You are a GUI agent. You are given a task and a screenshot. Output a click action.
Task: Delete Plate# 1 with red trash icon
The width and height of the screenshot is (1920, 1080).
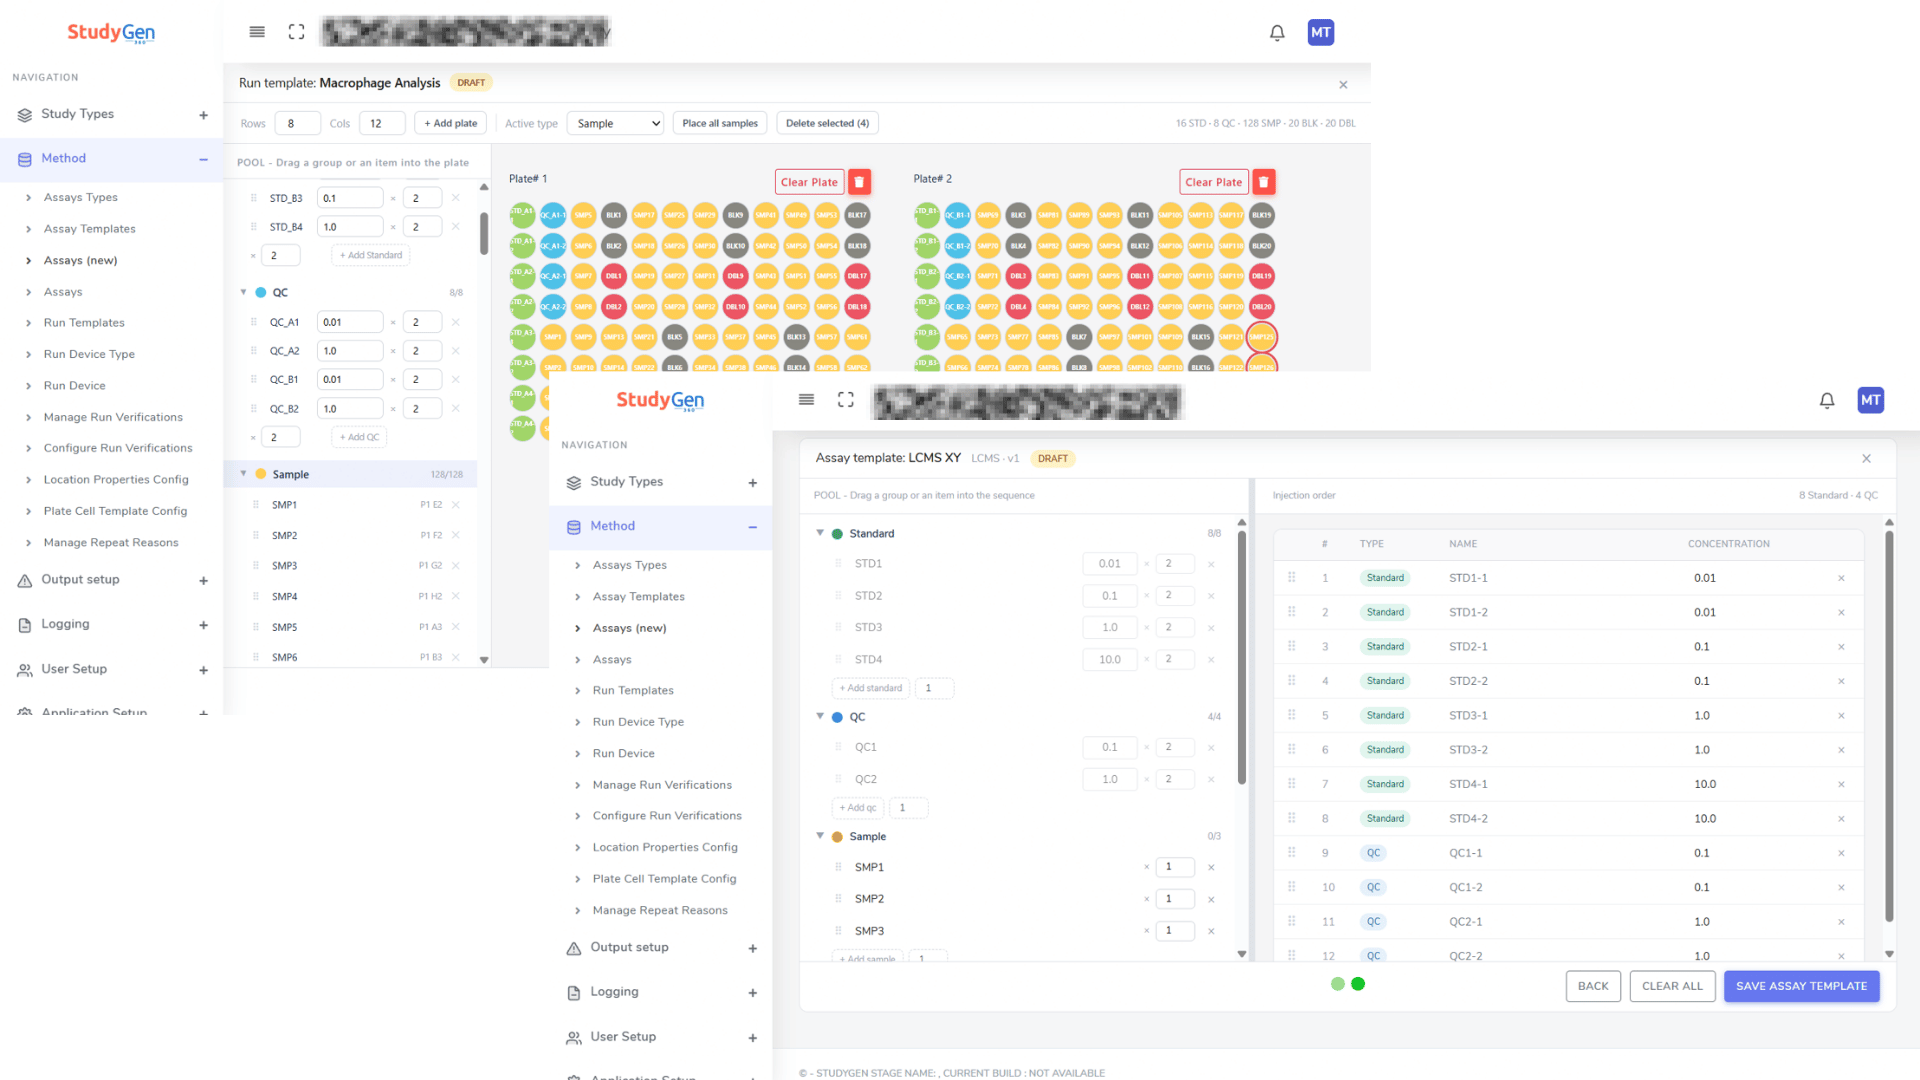[x=860, y=182]
